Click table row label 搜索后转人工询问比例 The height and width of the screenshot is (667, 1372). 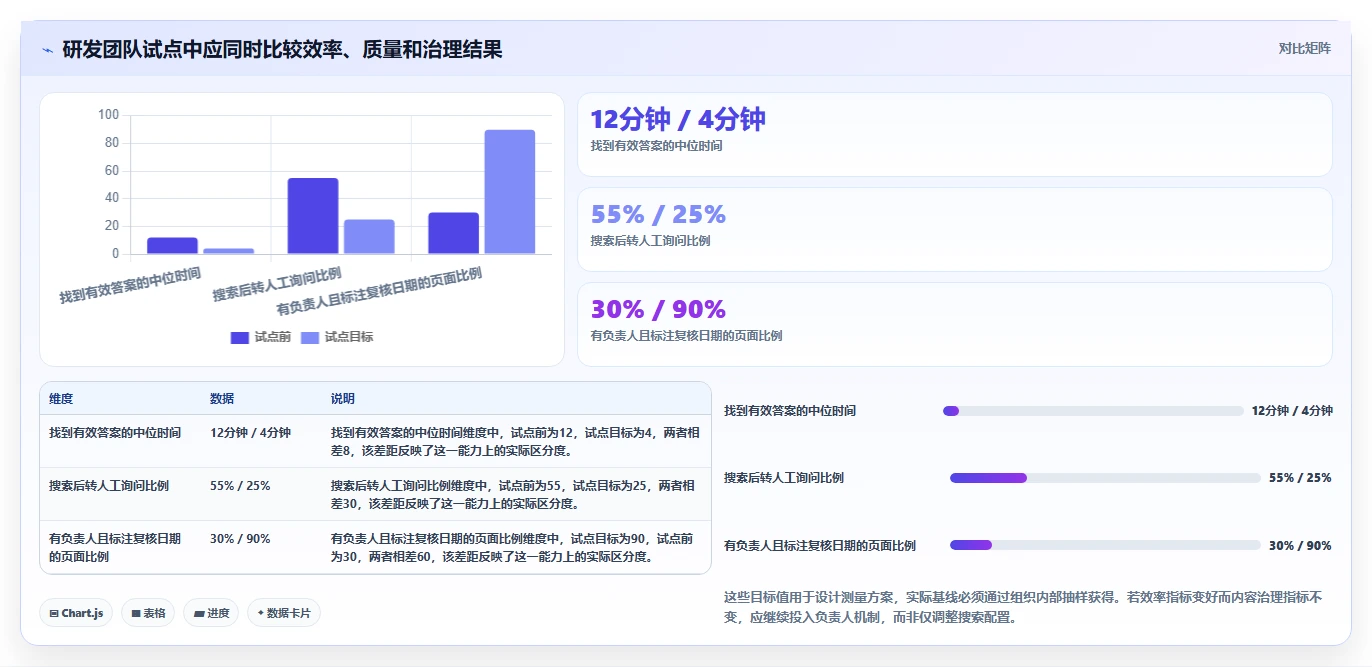point(109,486)
